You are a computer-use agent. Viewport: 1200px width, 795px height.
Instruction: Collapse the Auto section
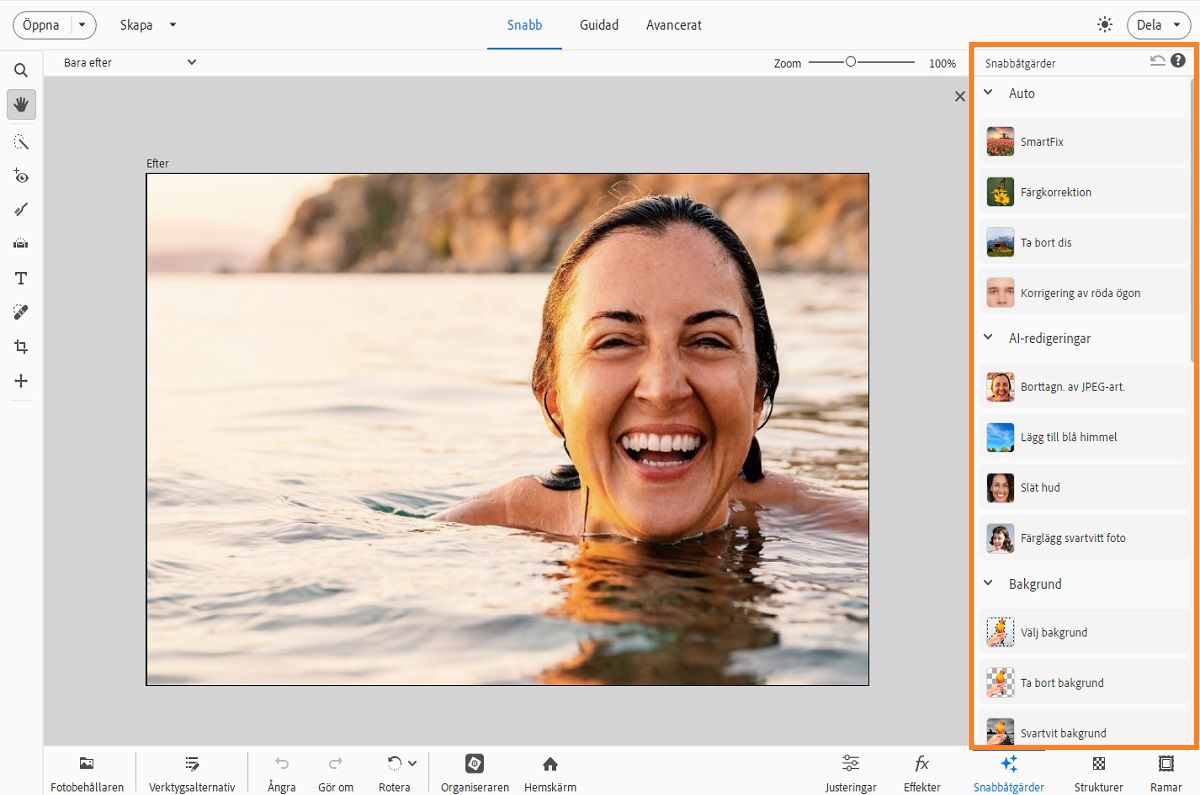click(x=988, y=93)
